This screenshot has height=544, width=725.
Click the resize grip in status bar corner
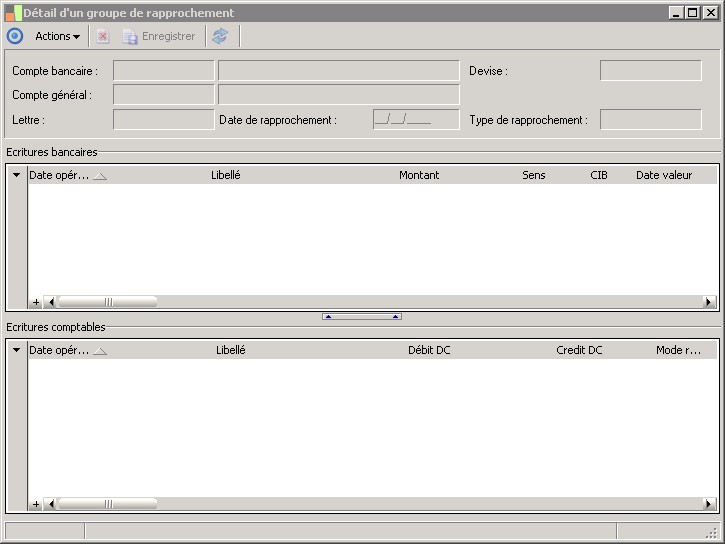click(x=712, y=533)
